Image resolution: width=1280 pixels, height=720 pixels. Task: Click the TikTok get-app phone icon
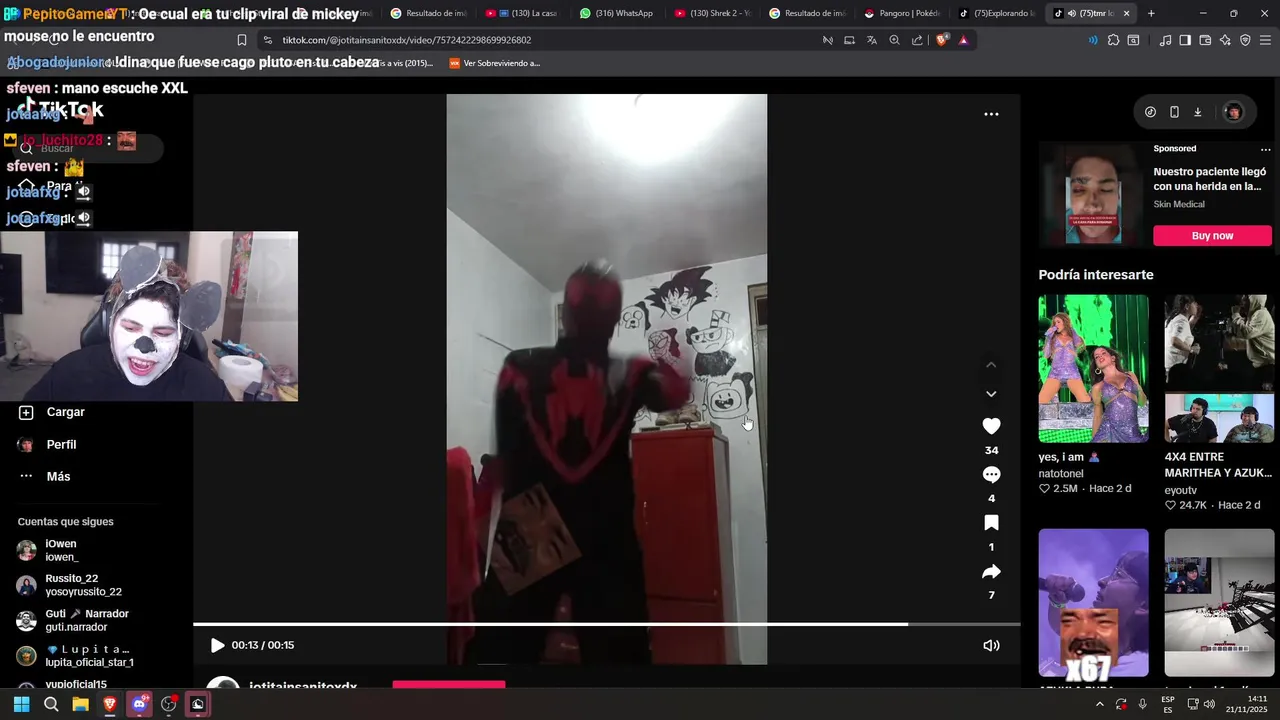tap(1174, 112)
